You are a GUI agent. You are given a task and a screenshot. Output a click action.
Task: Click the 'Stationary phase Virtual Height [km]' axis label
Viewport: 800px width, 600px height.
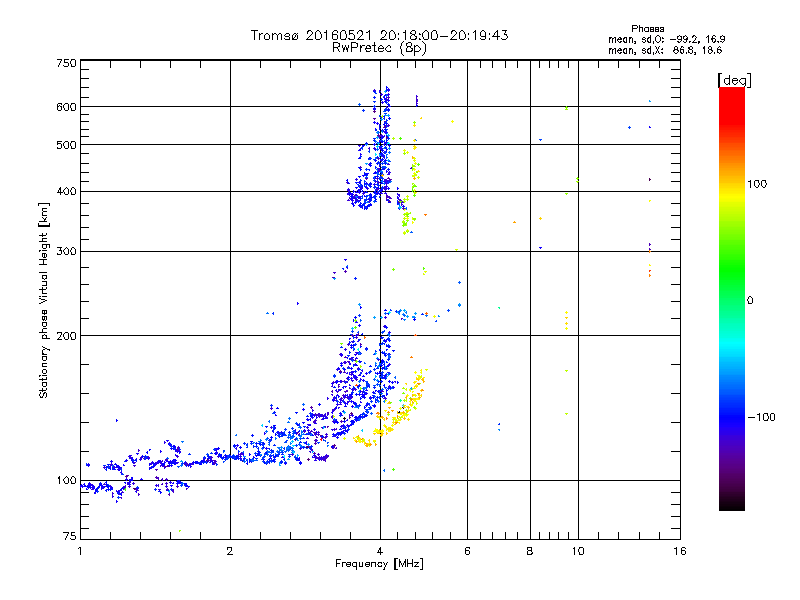coord(44,300)
